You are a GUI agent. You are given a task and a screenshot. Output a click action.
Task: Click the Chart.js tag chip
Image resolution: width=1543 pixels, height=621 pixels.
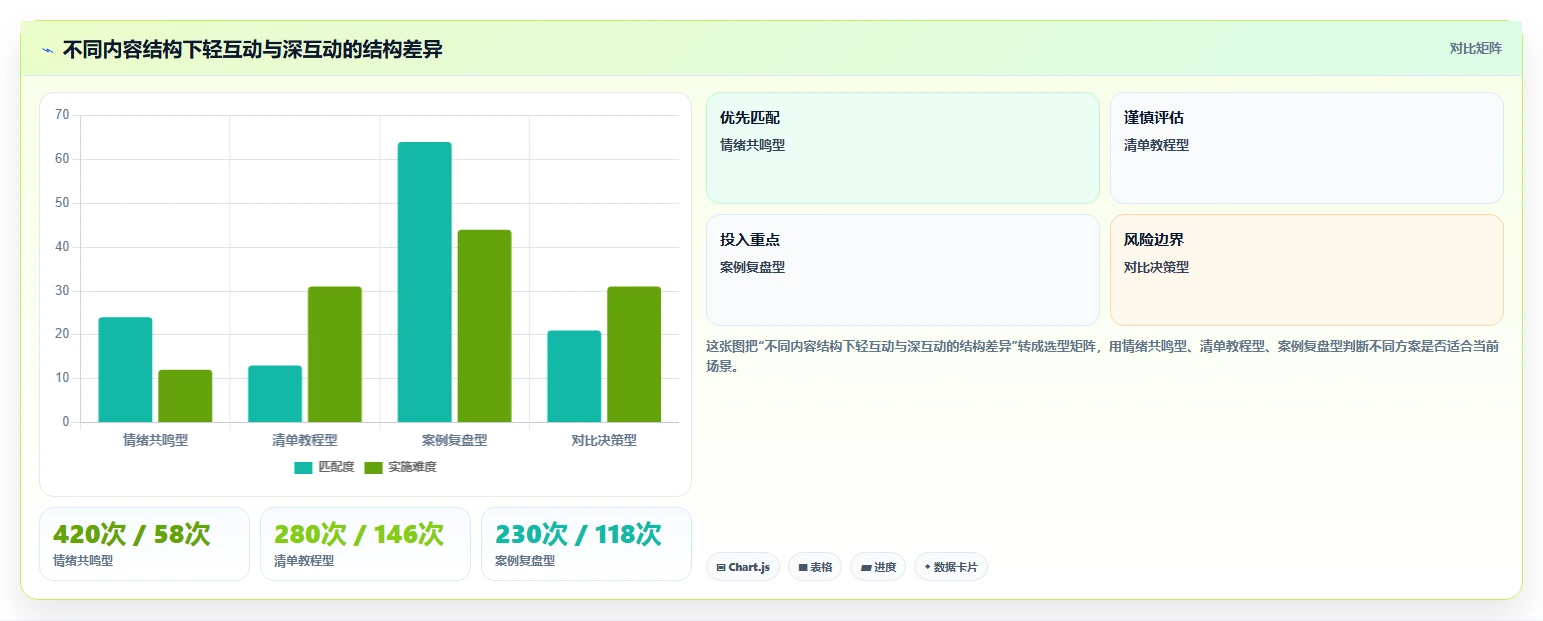pos(743,567)
